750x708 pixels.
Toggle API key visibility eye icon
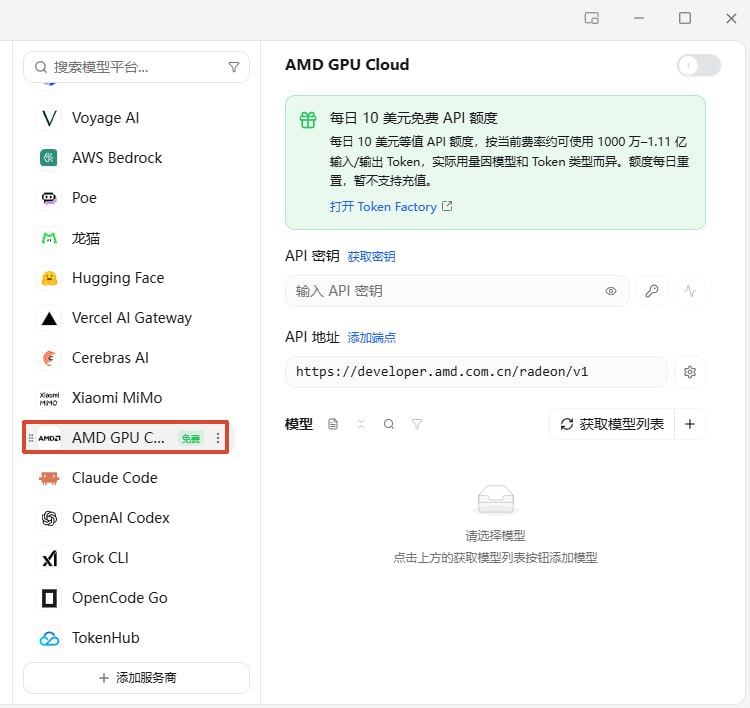(611, 291)
